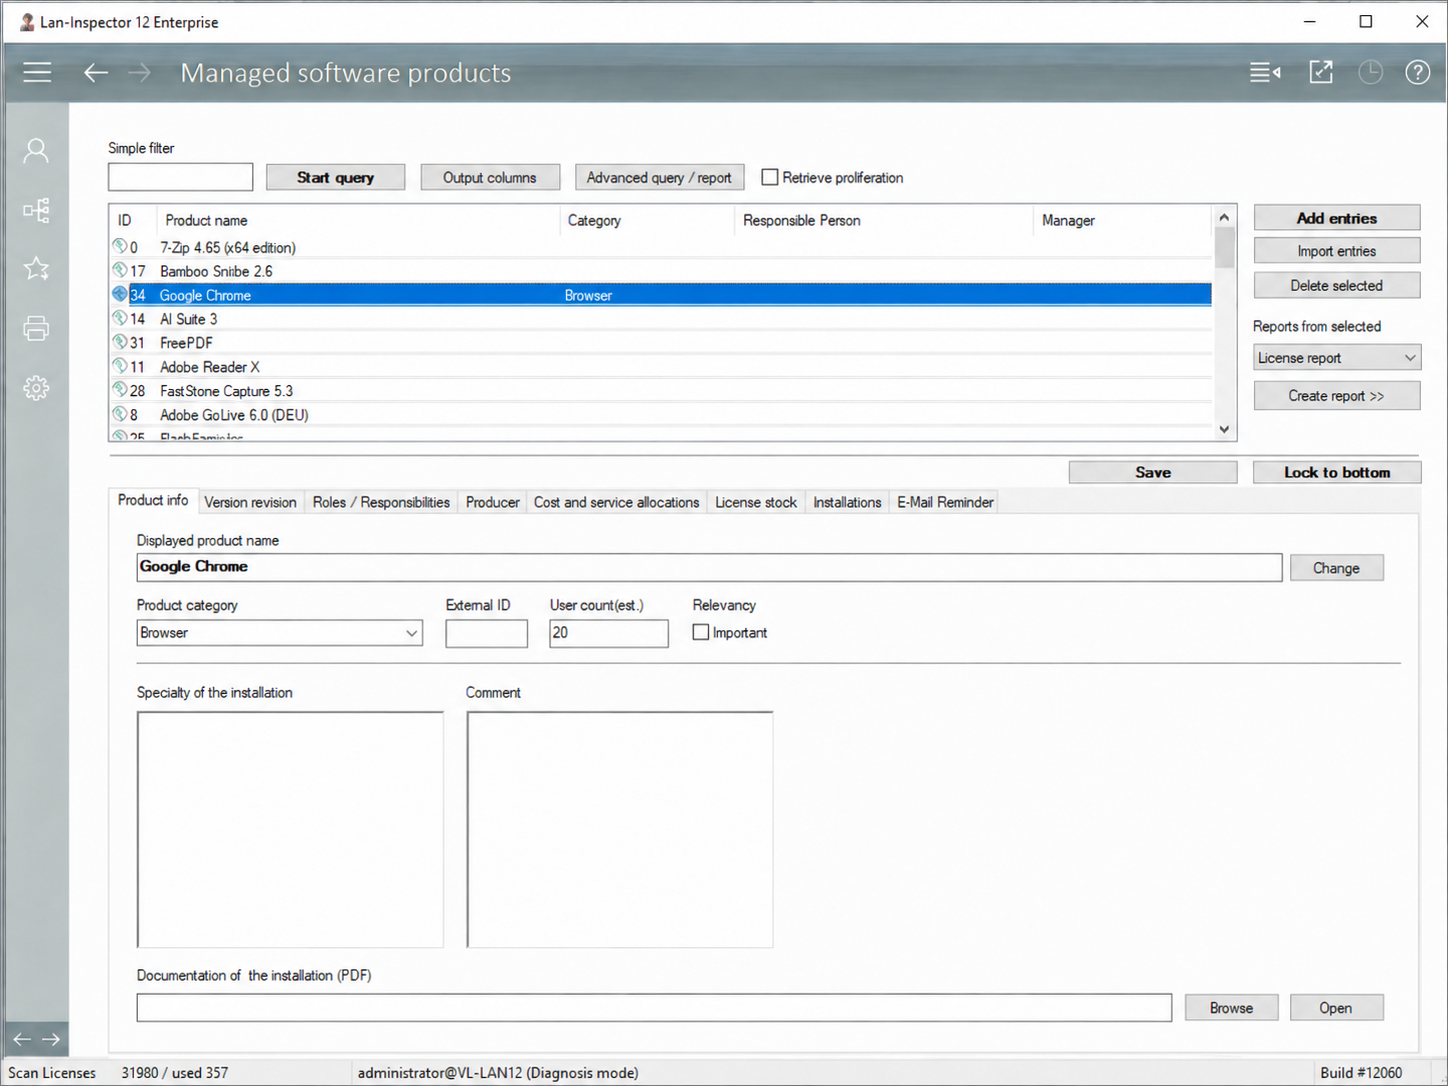1448x1086 pixels.
Task: Click into Specialty of the installation box
Action: point(290,829)
